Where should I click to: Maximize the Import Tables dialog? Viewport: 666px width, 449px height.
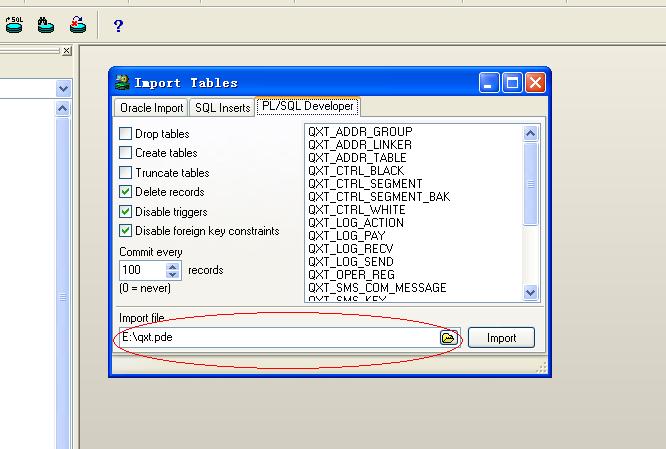(513, 83)
